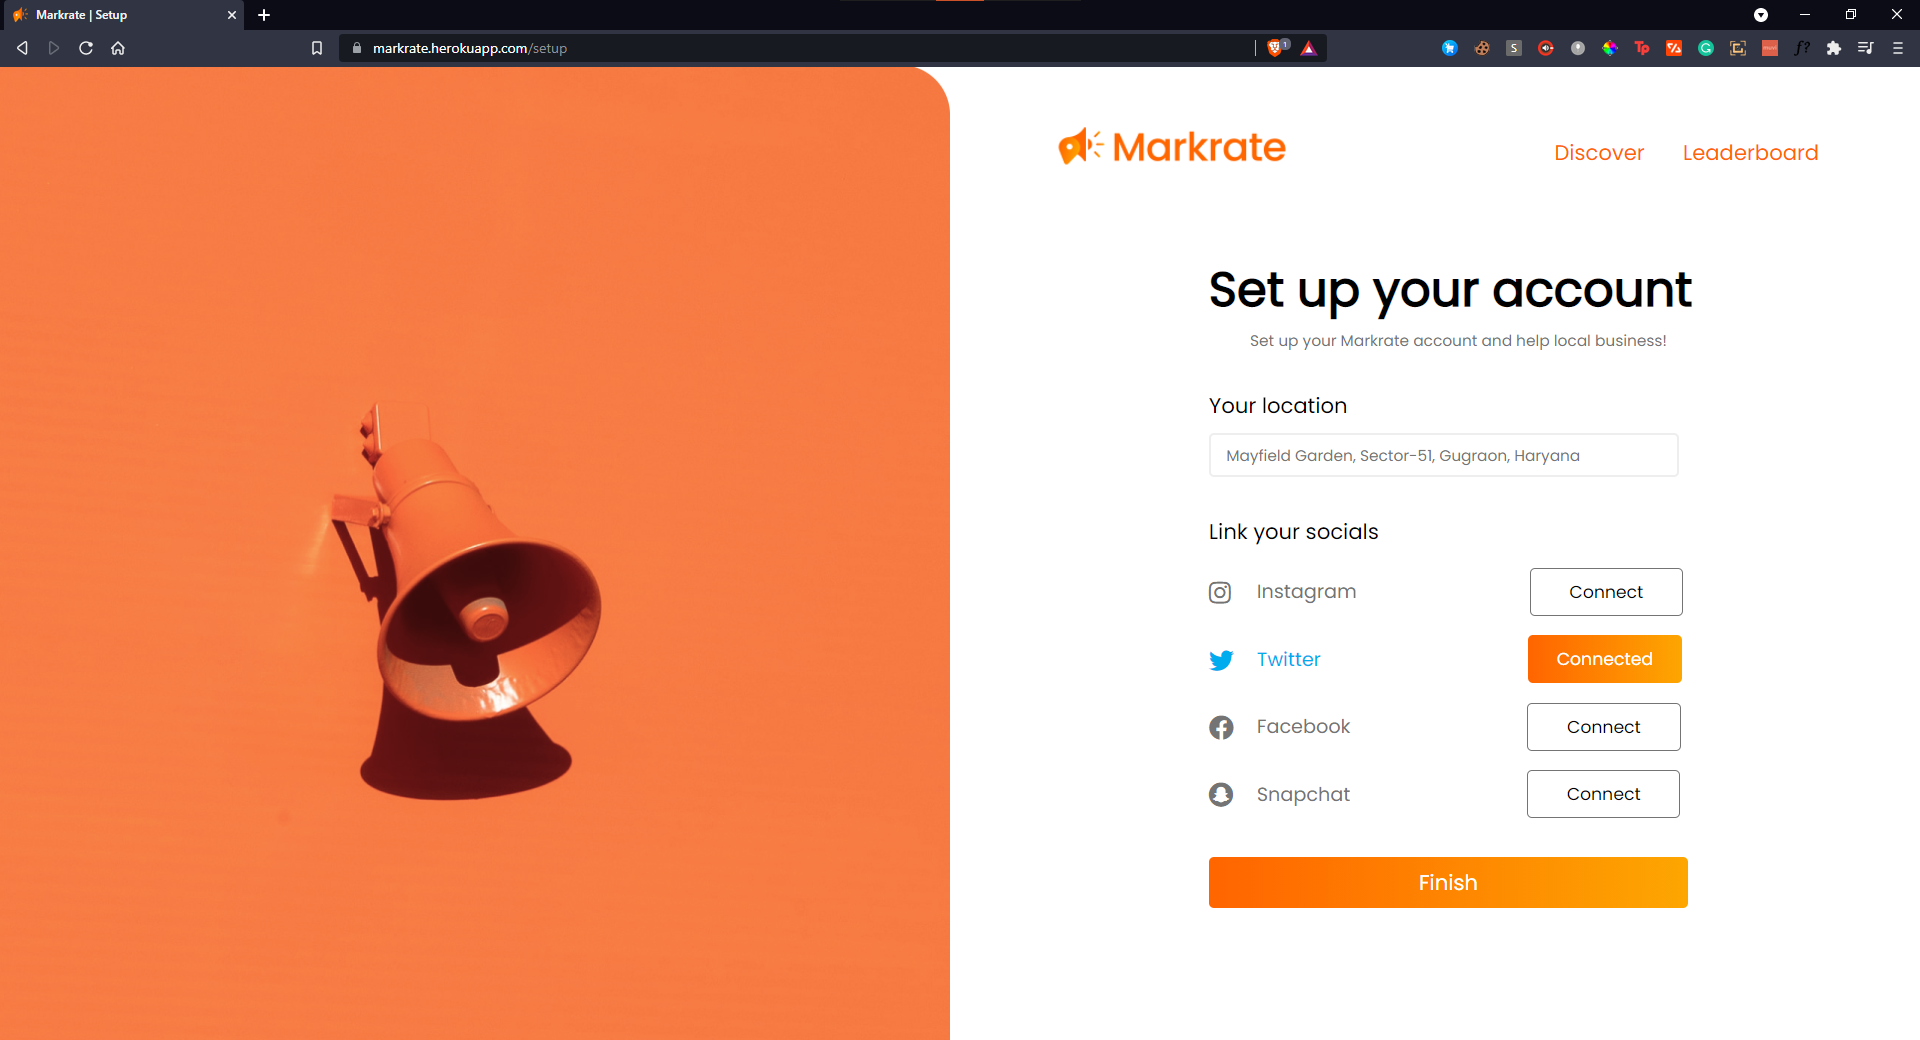Go to the browser home page icon
This screenshot has height=1040, width=1920.
[x=118, y=48]
